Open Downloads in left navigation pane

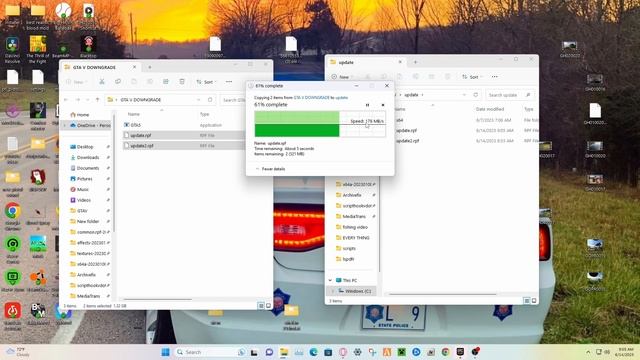(88, 157)
